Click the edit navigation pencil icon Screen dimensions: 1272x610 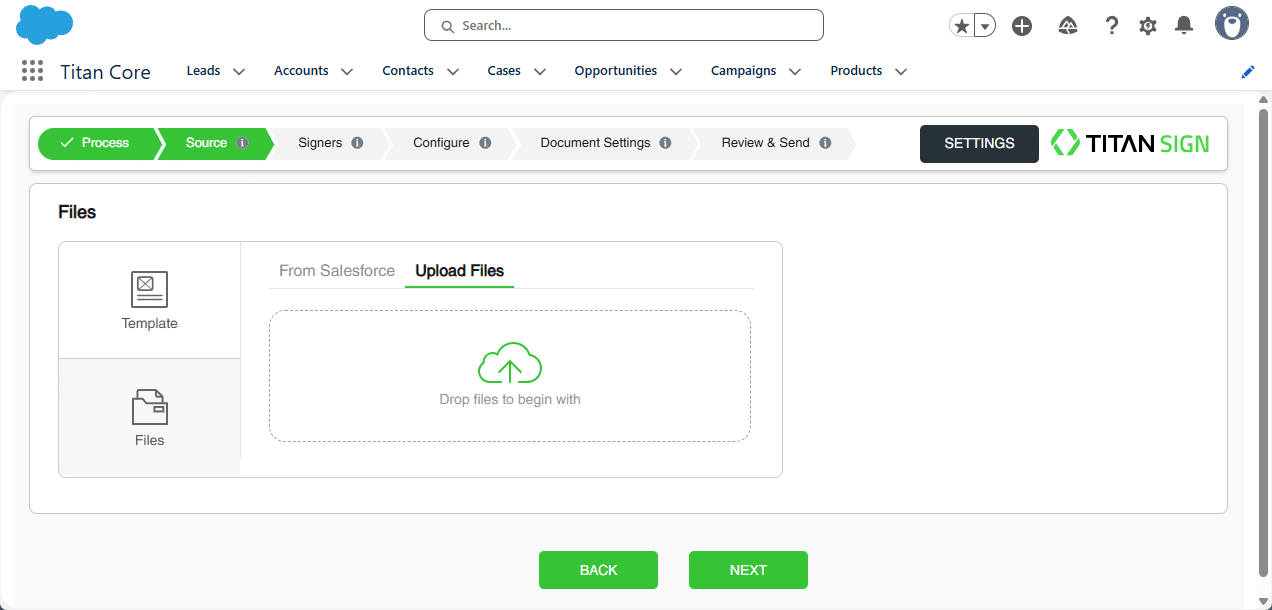point(1247,72)
